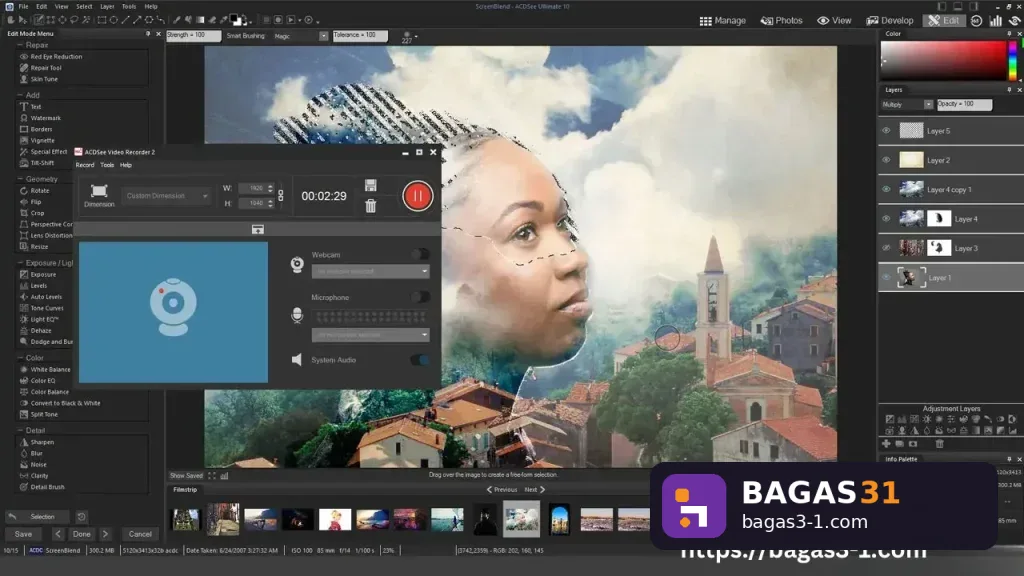
Task: Collapse the recorder settings panel
Action: tap(258, 229)
